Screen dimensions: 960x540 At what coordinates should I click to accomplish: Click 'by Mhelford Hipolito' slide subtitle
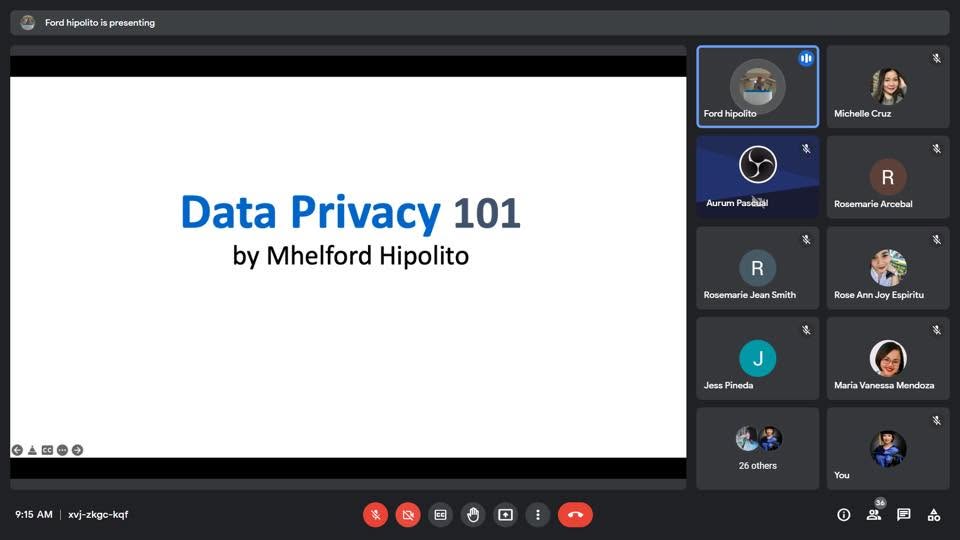pyautogui.click(x=351, y=256)
